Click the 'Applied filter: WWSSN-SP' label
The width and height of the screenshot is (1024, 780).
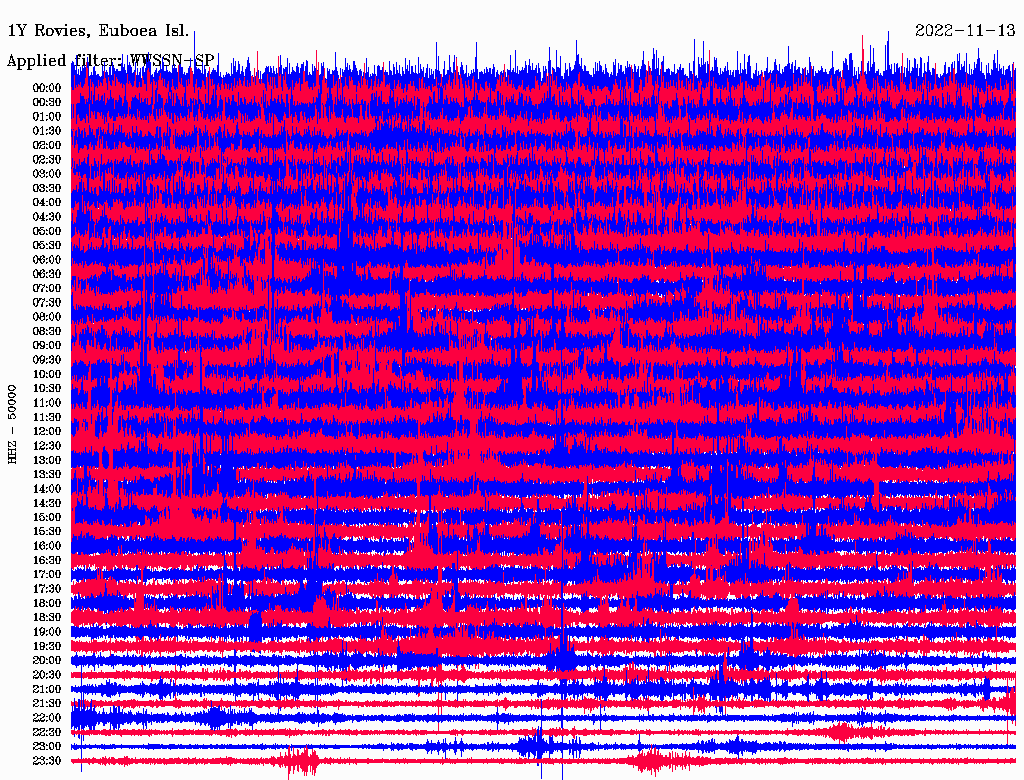(110, 61)
